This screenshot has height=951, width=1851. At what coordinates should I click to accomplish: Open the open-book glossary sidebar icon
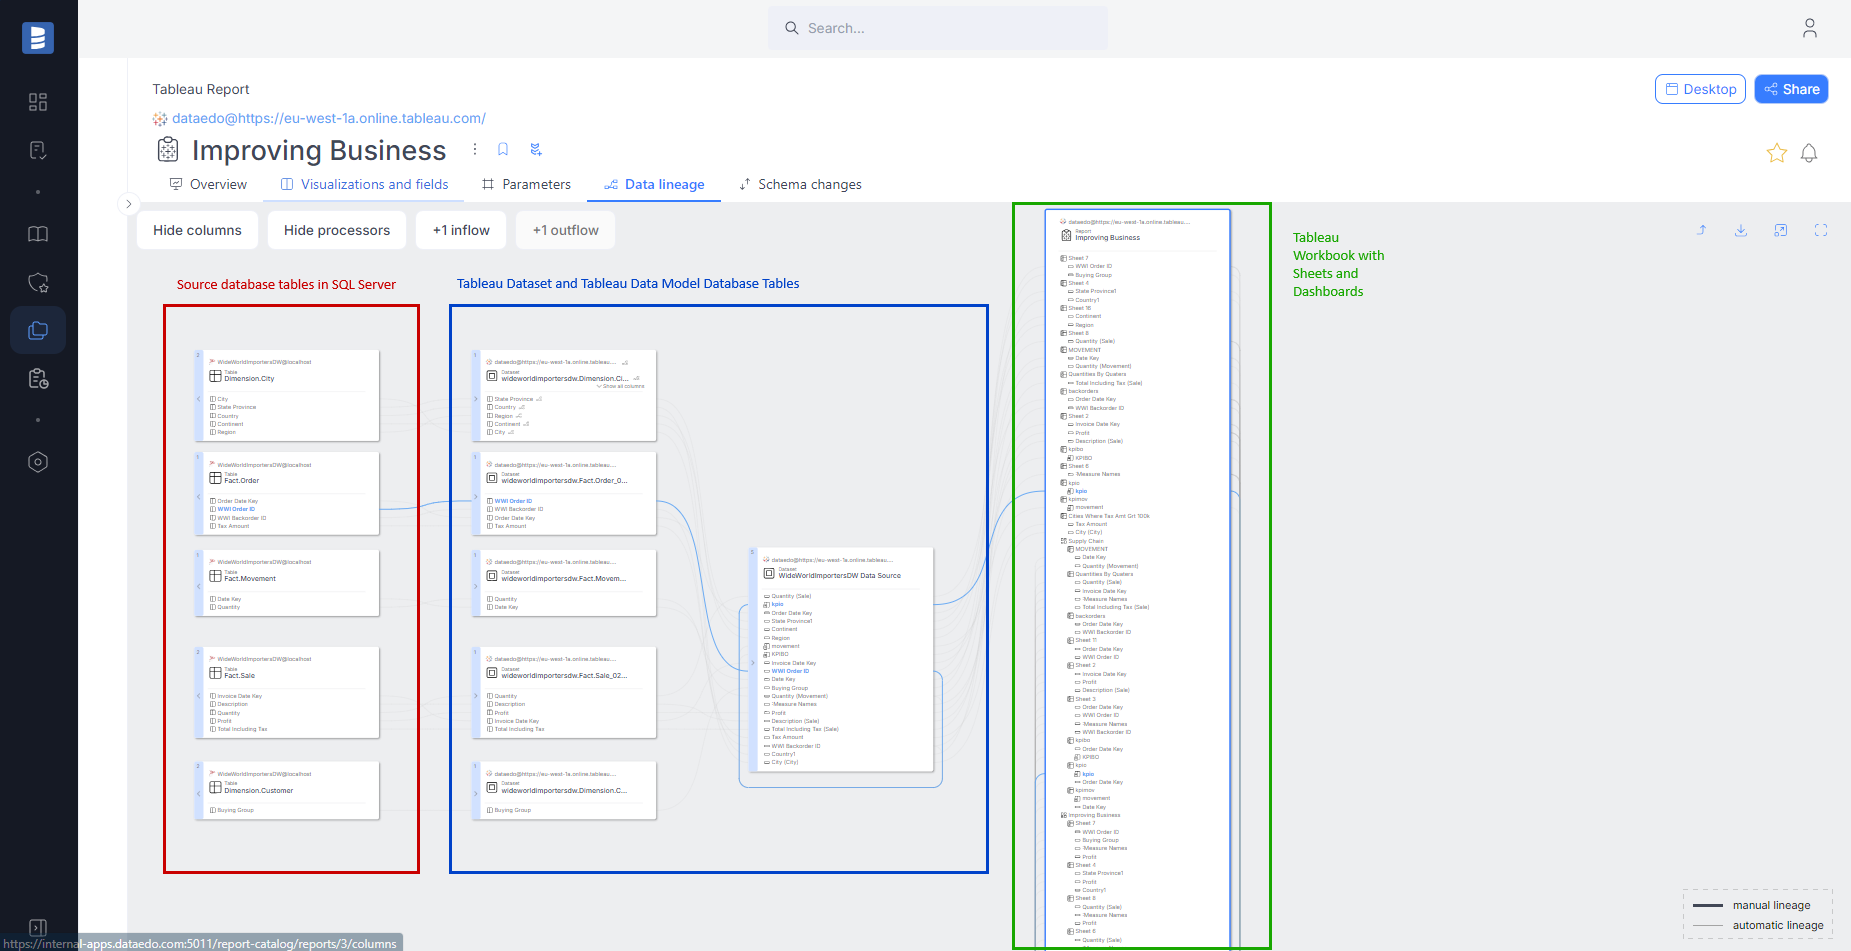click(38, 234)
